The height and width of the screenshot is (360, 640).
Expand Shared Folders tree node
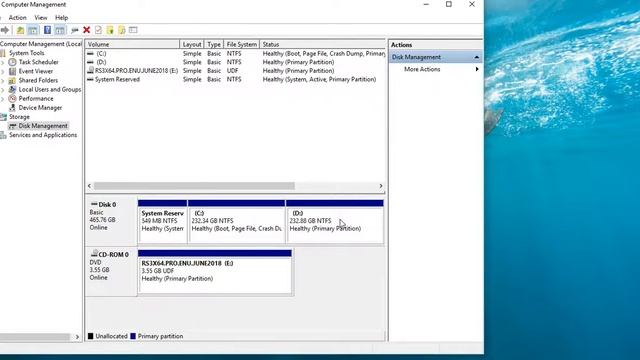(3, 80)
